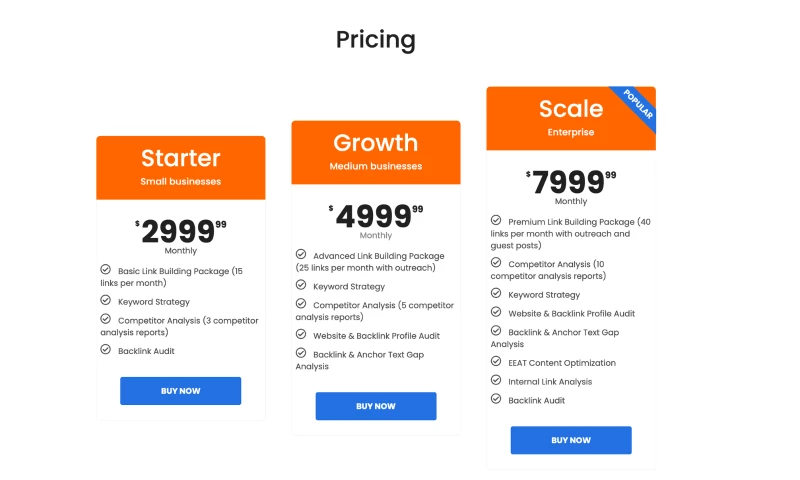800x480 pixels.
Task: Click check icon beside Internal Link Analysis
Action: coord(496,380)
